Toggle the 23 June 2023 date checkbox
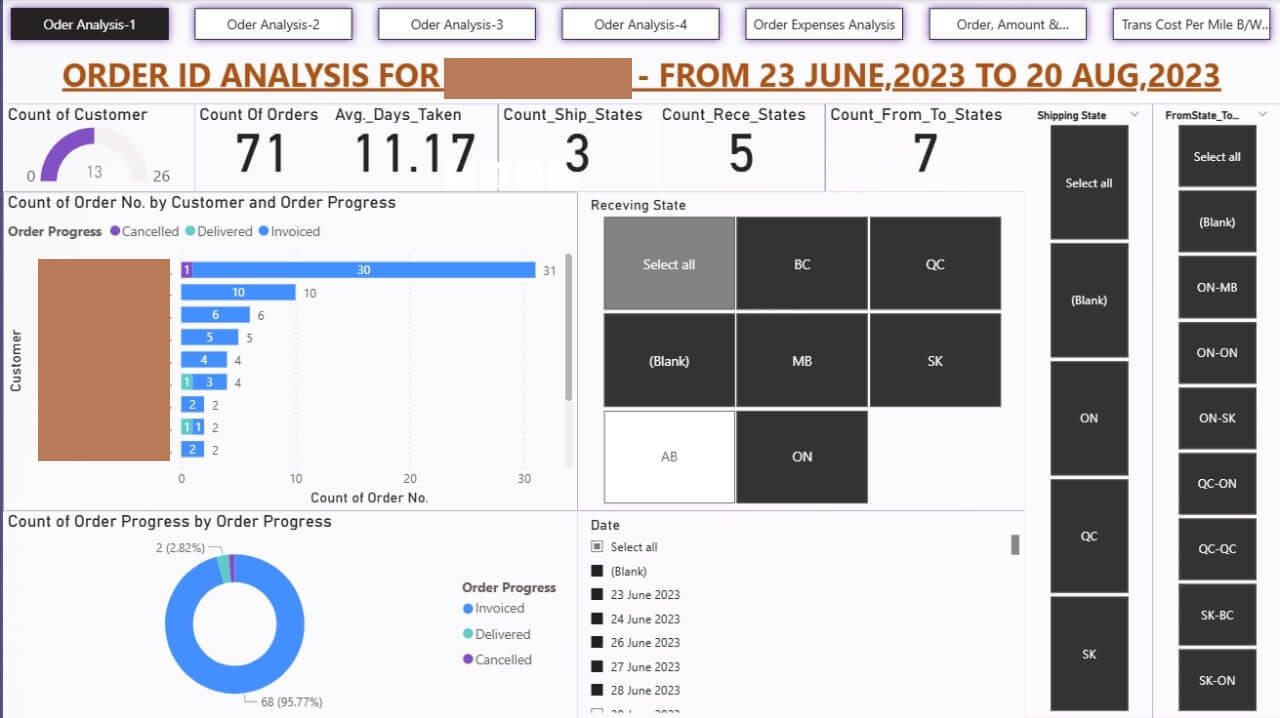The image size is (1280, 718). pos(597,595)
